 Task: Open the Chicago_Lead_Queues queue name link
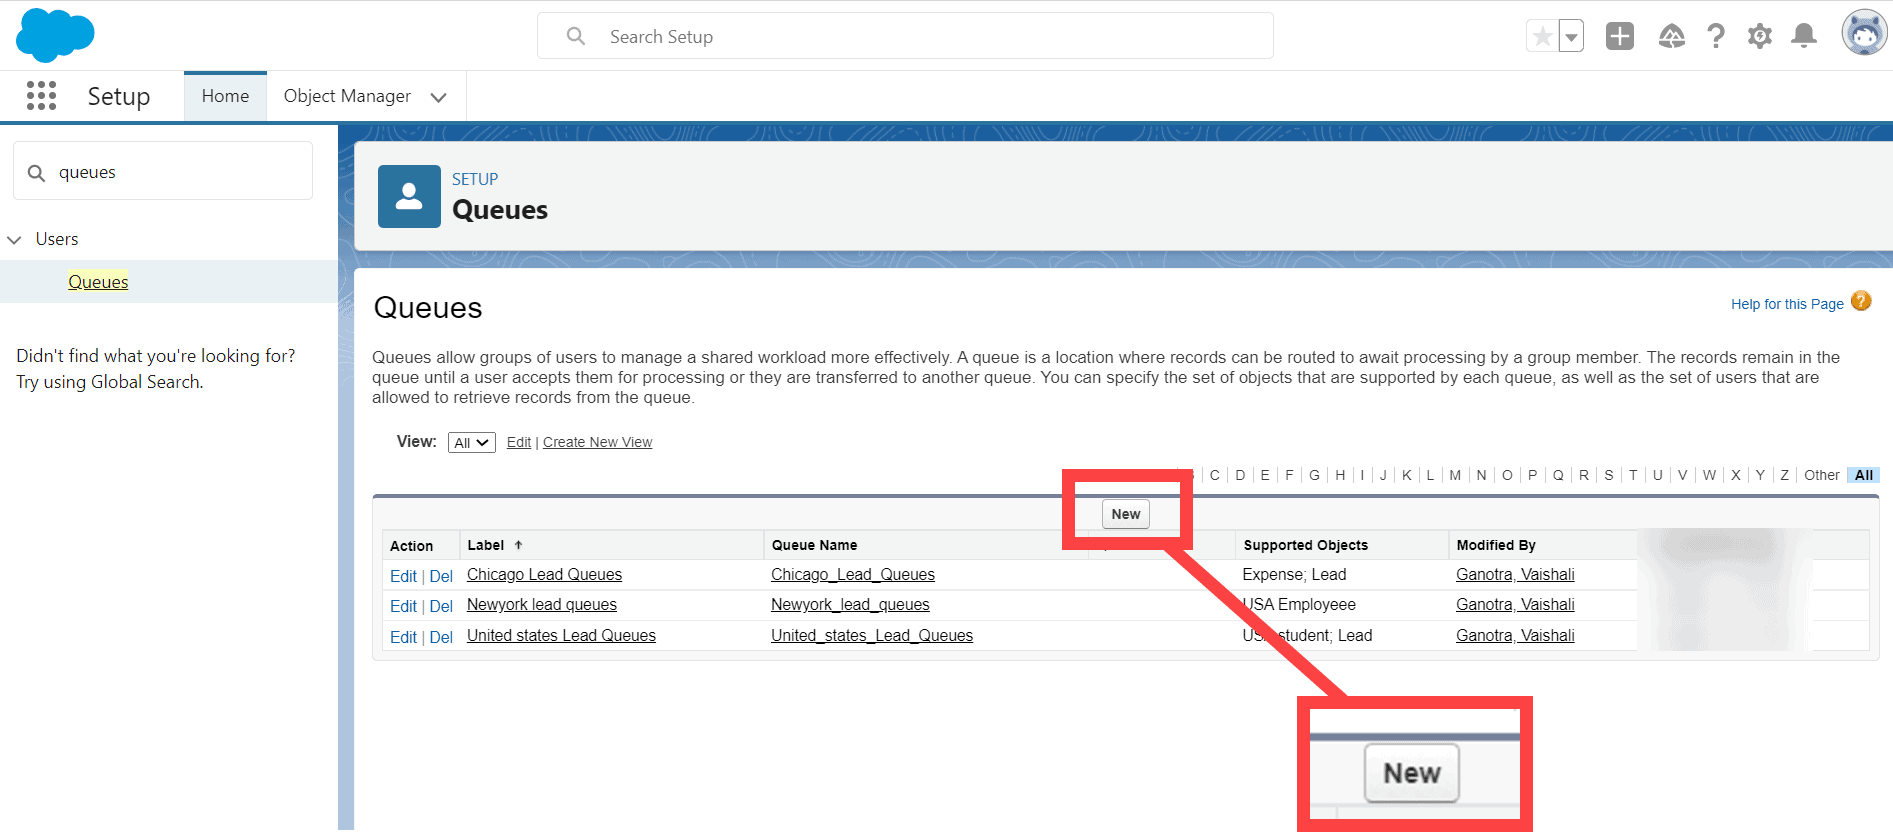pos(853,574)
